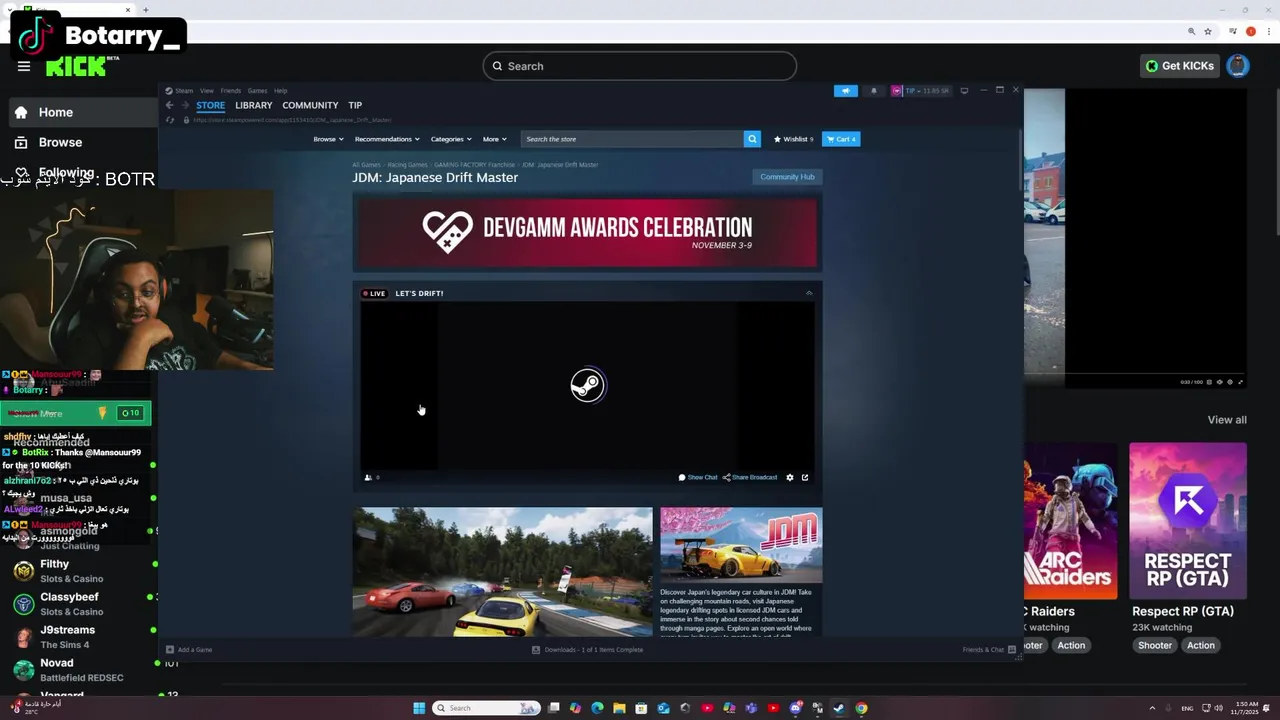This screenshot has width=1280, height=720.
Task: Click the DEVGAMM Awards Celebration banner
Action: pos(587,232)
